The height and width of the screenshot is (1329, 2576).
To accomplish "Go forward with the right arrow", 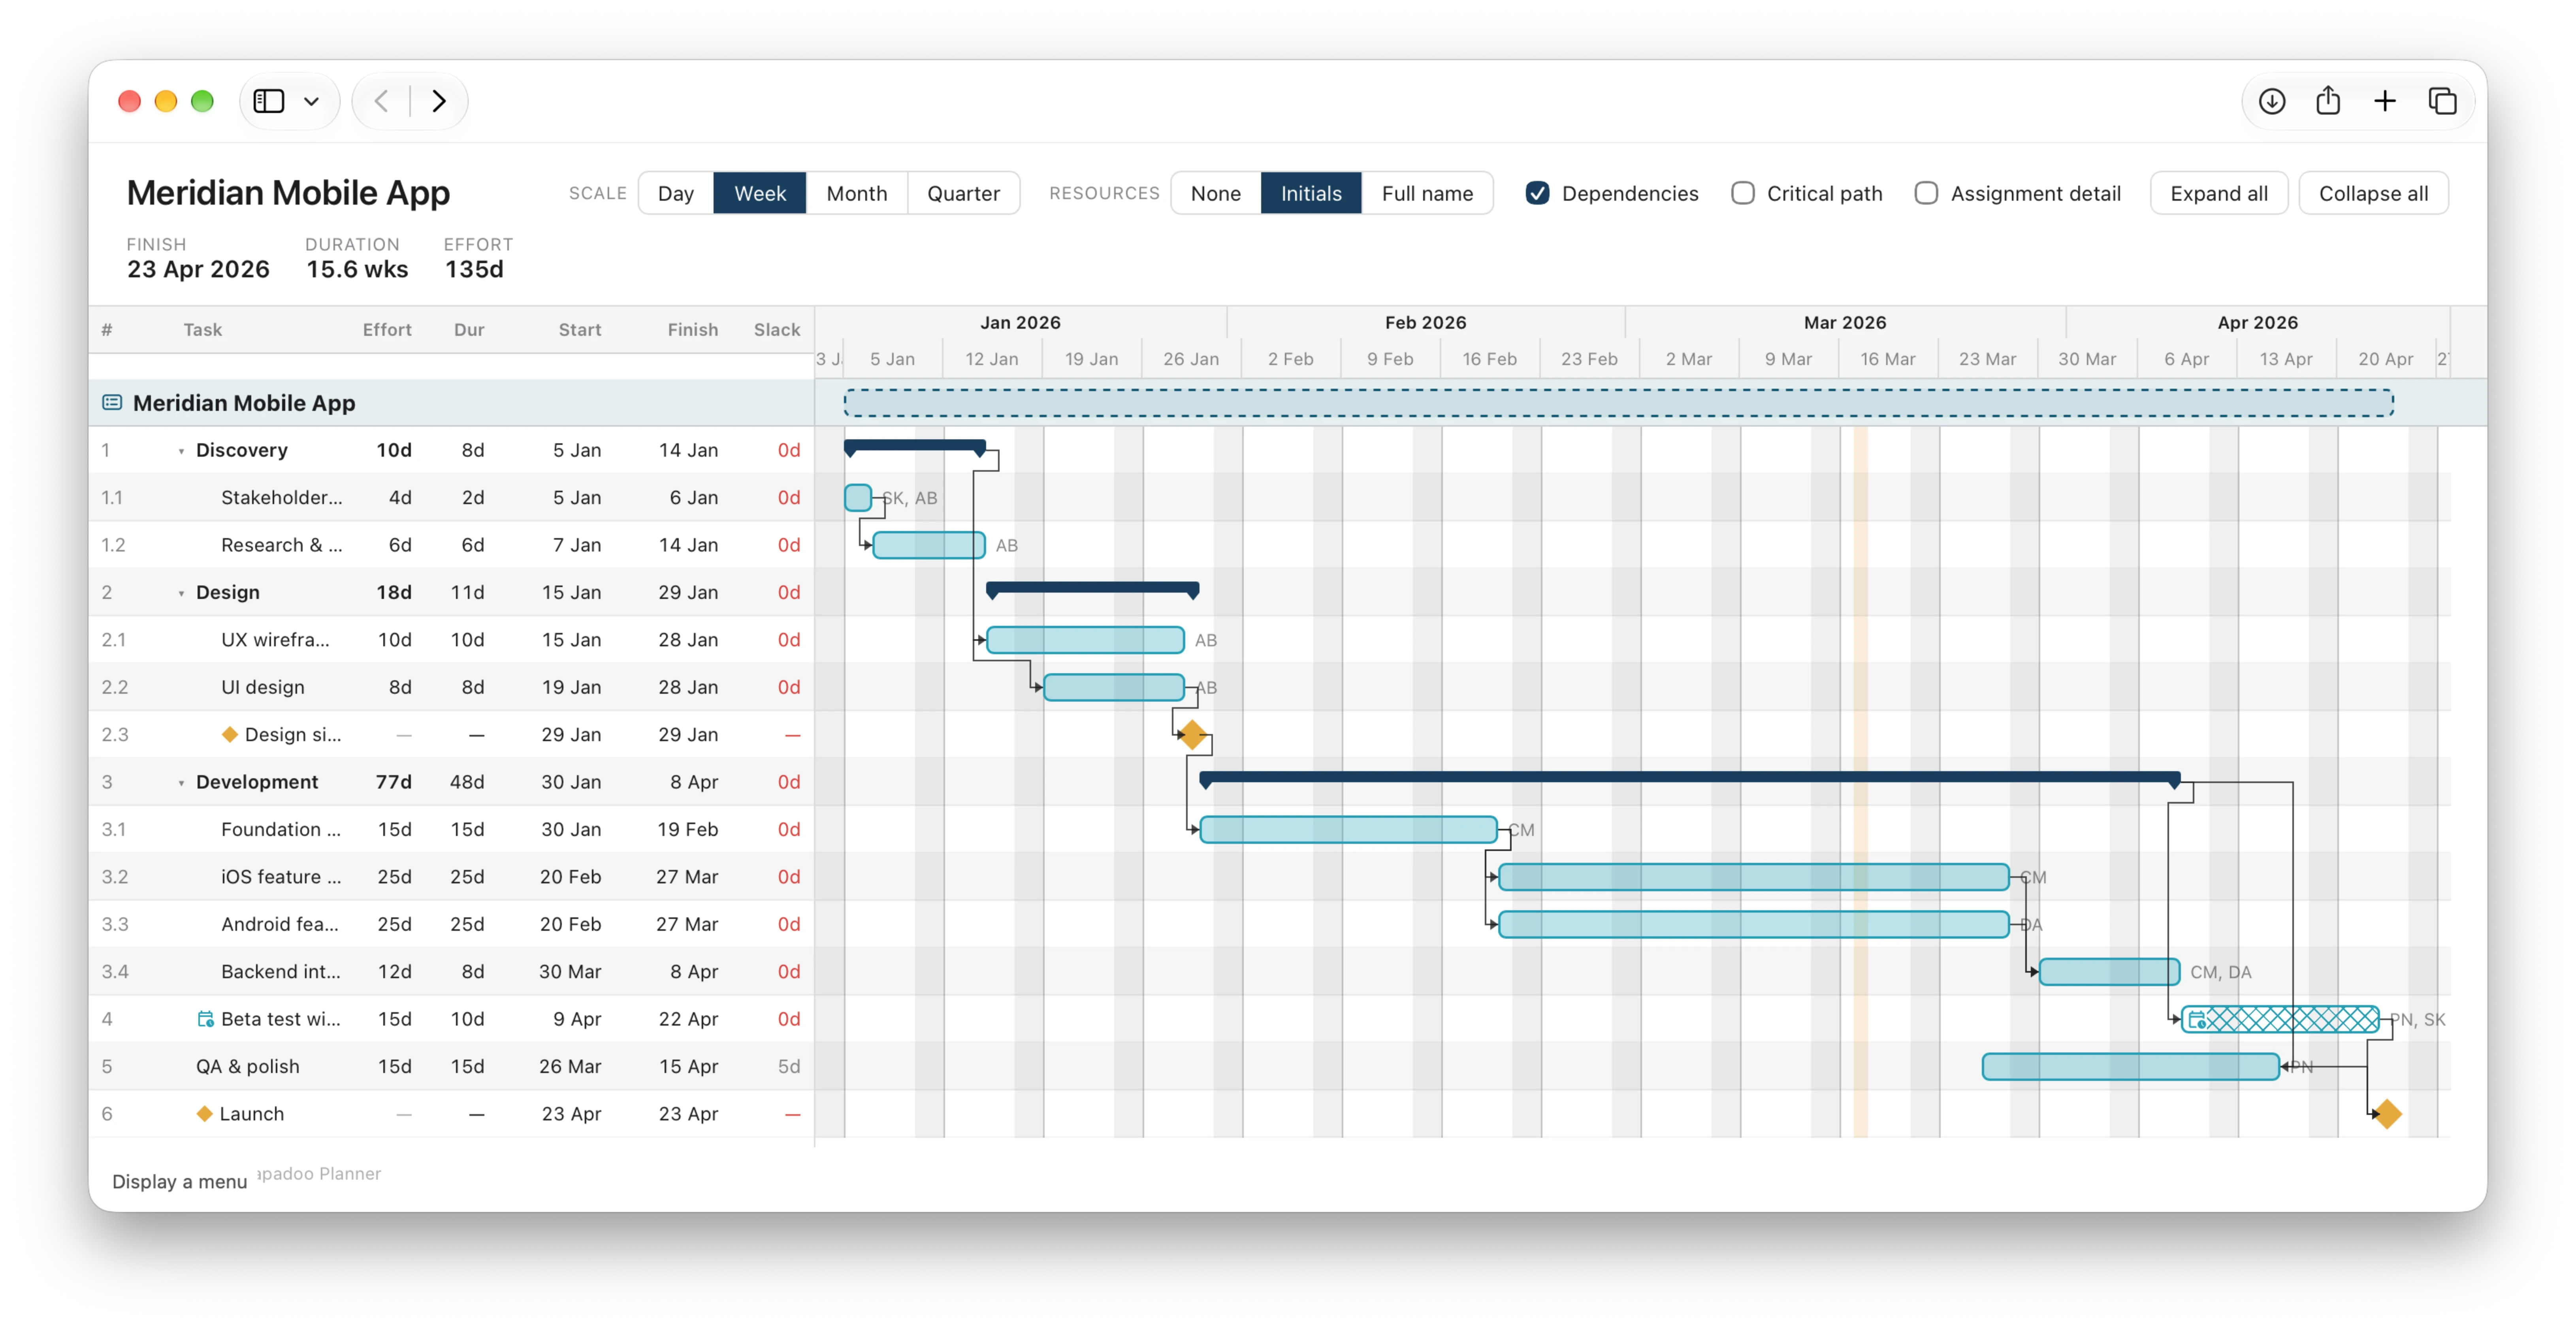I will click(x=438, y=101).
